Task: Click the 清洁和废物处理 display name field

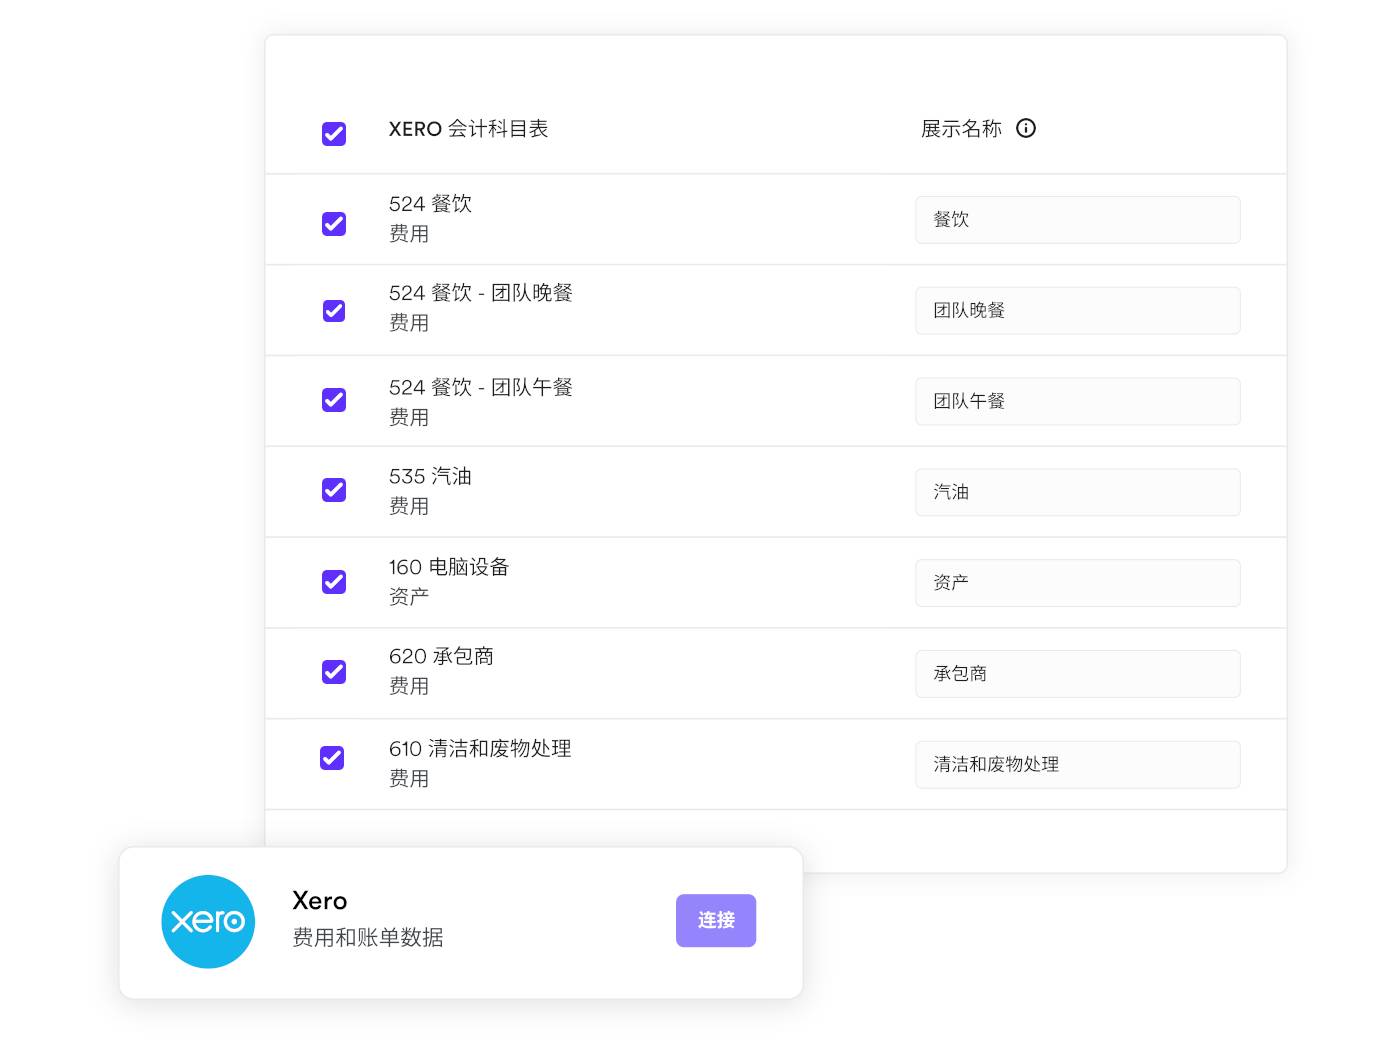Action: pyautogui.click(x=1078, y=764)
